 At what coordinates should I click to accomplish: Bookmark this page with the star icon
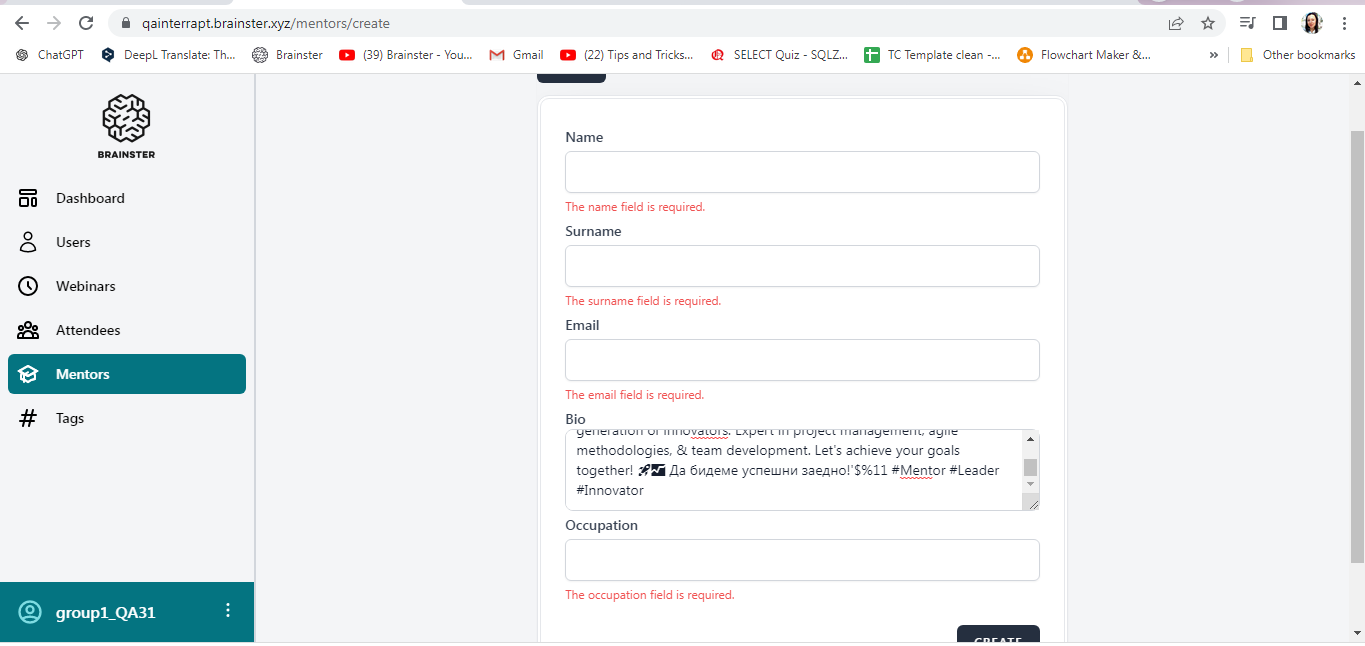(x=1208, y=23)
